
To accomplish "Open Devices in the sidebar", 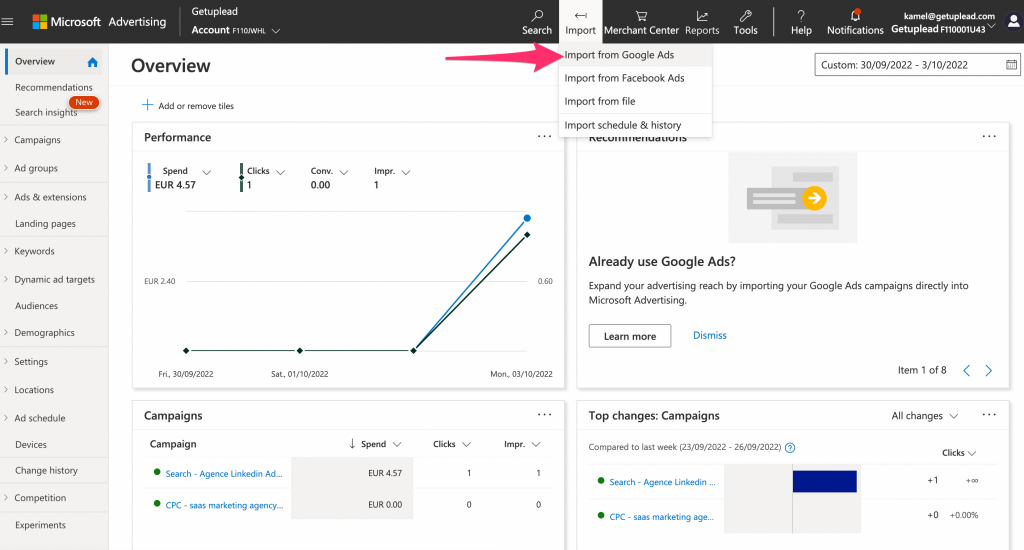I will (x=31, y=444).
